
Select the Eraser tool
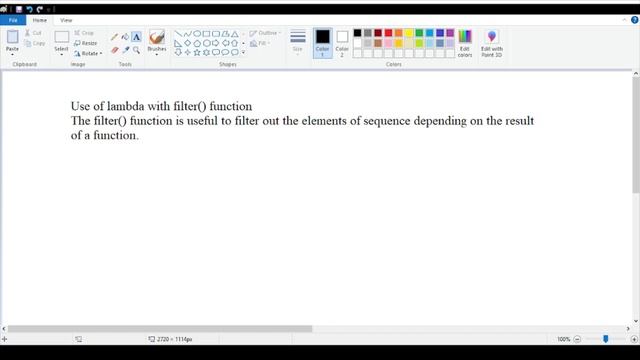pyautogui.click(x=114, y=50)
